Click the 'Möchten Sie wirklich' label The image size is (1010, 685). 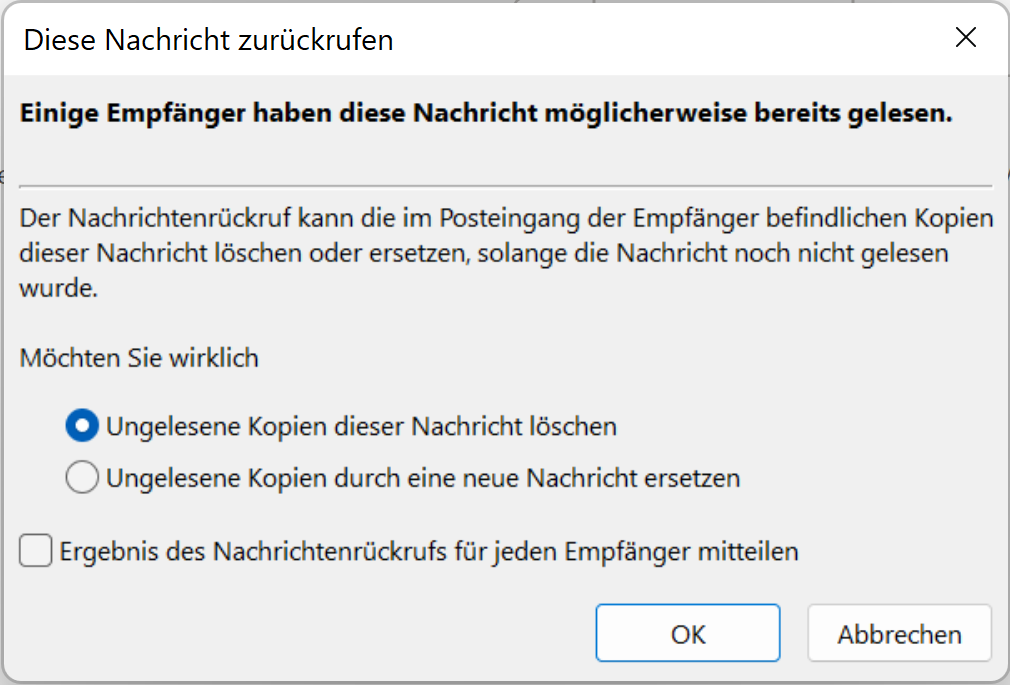139,358
